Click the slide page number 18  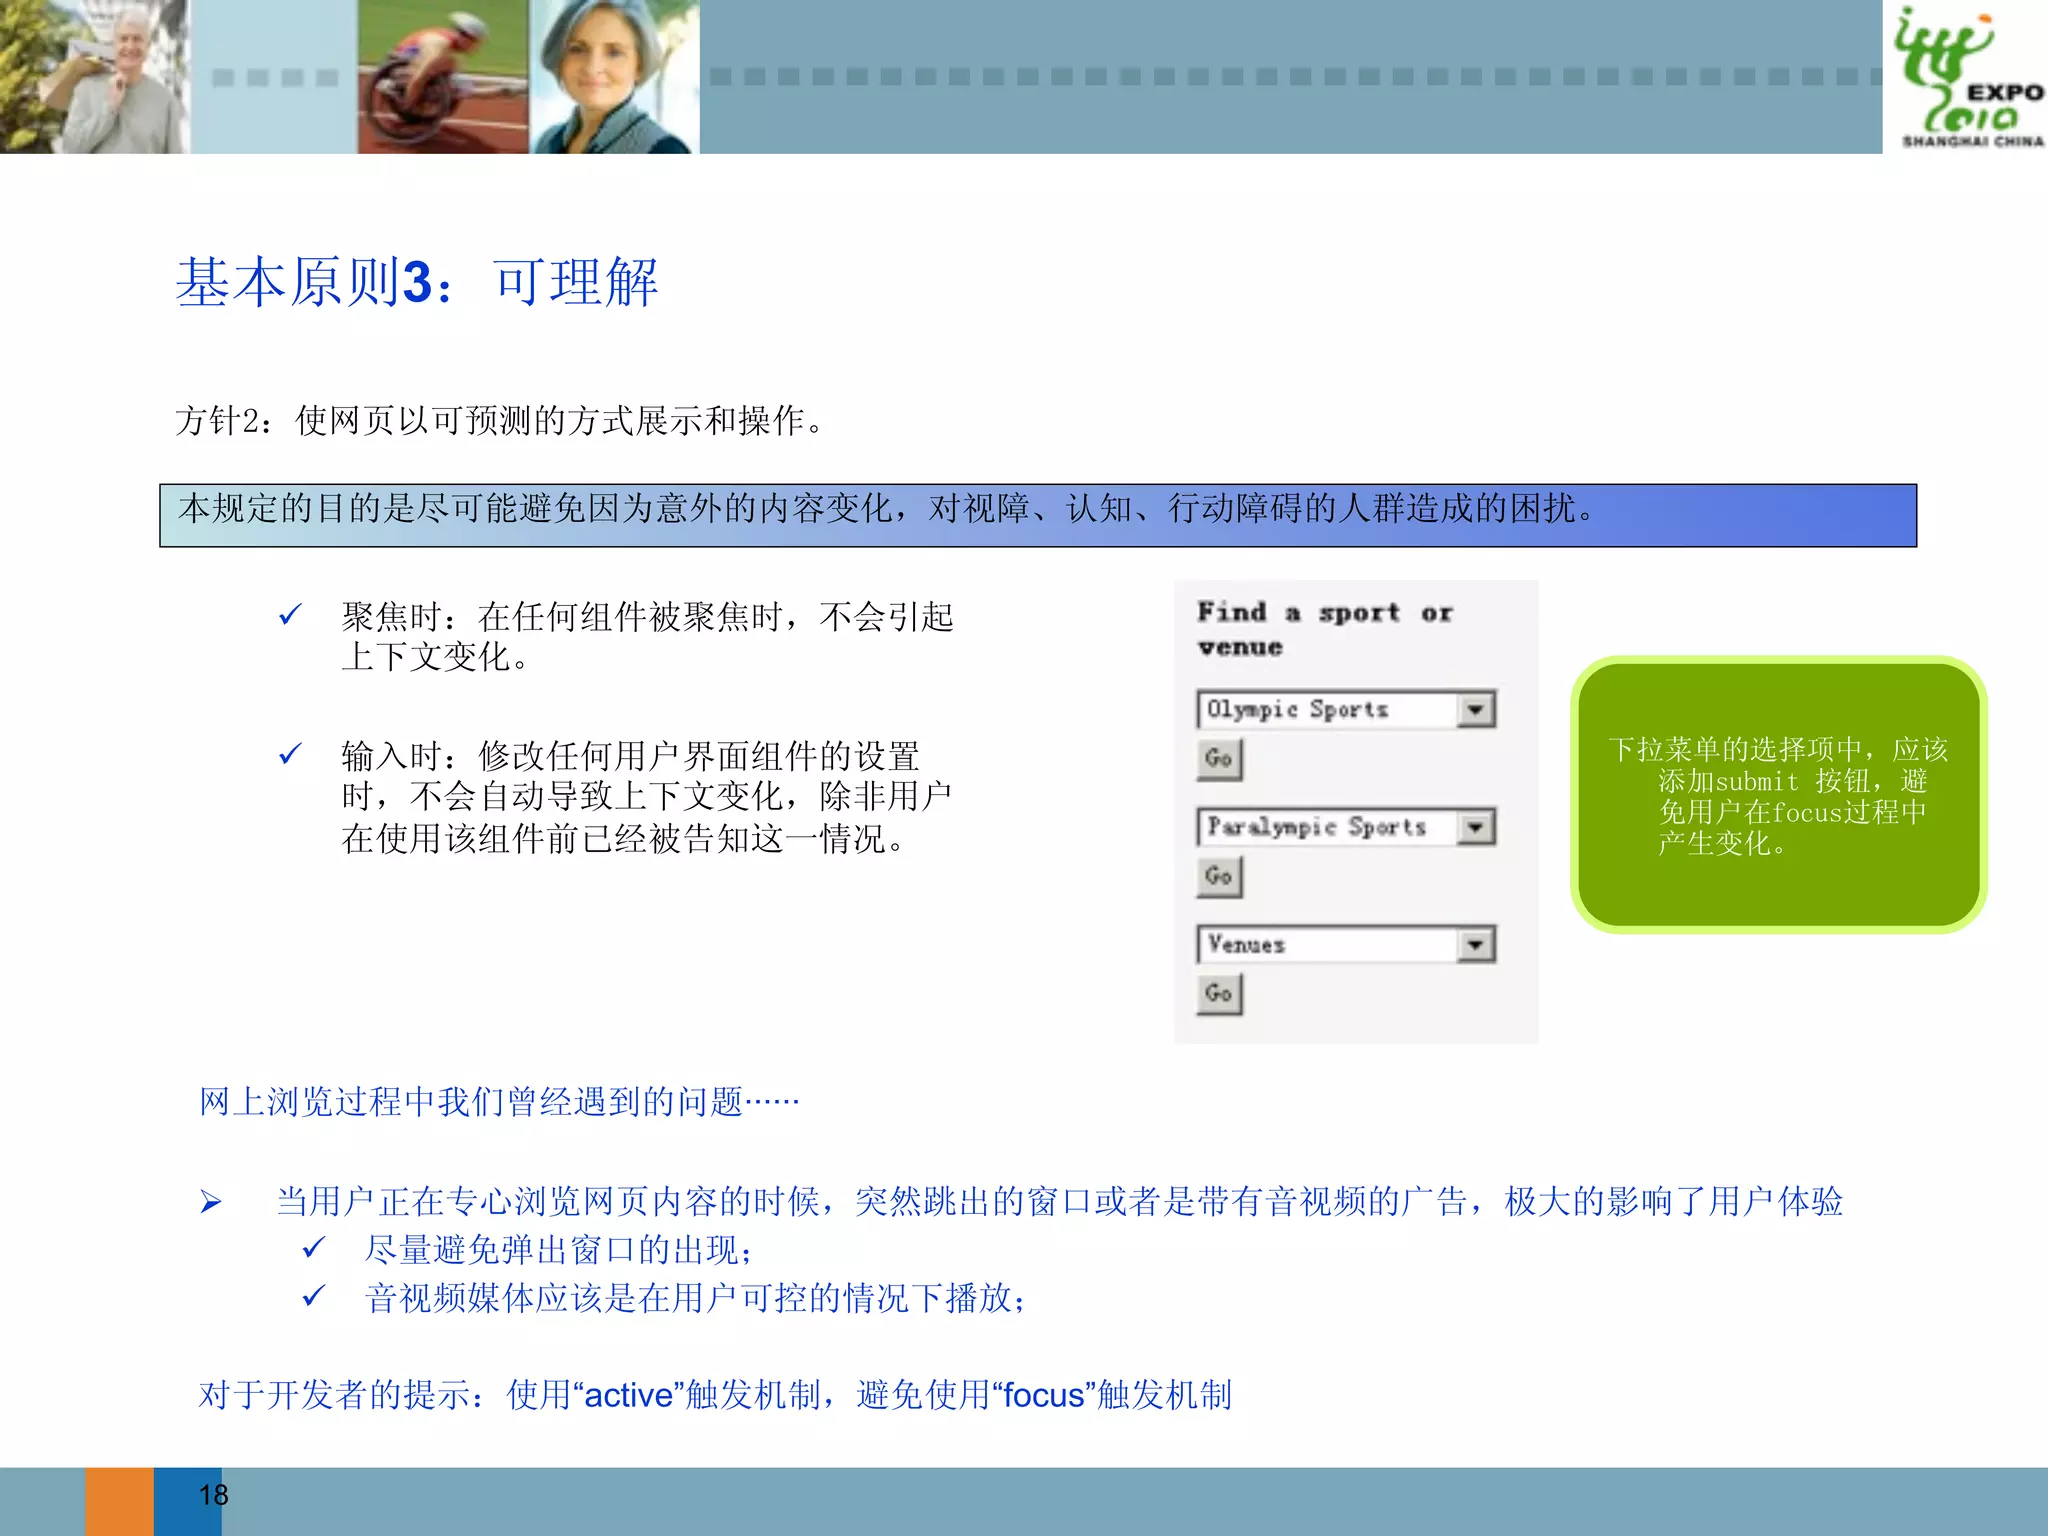click(213, 1495)
